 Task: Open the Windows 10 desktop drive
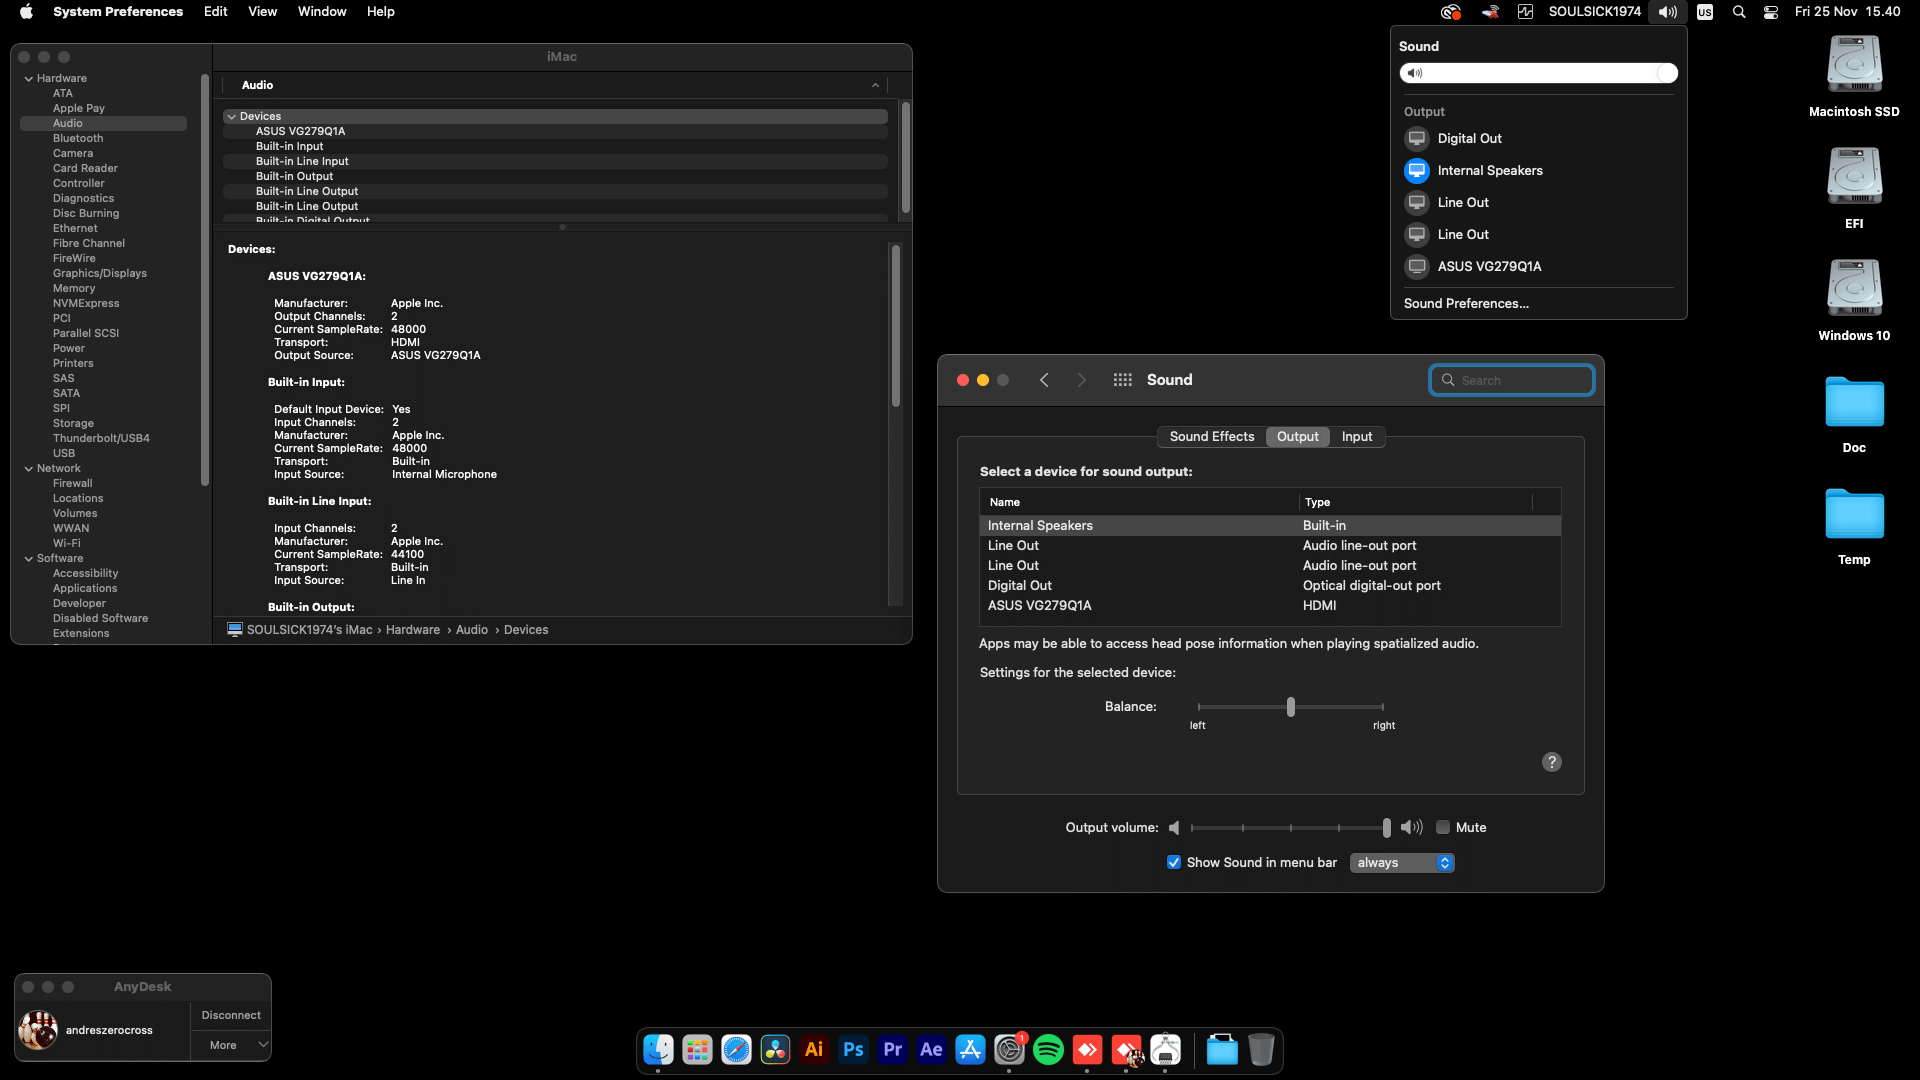(x=1854, y=300)
